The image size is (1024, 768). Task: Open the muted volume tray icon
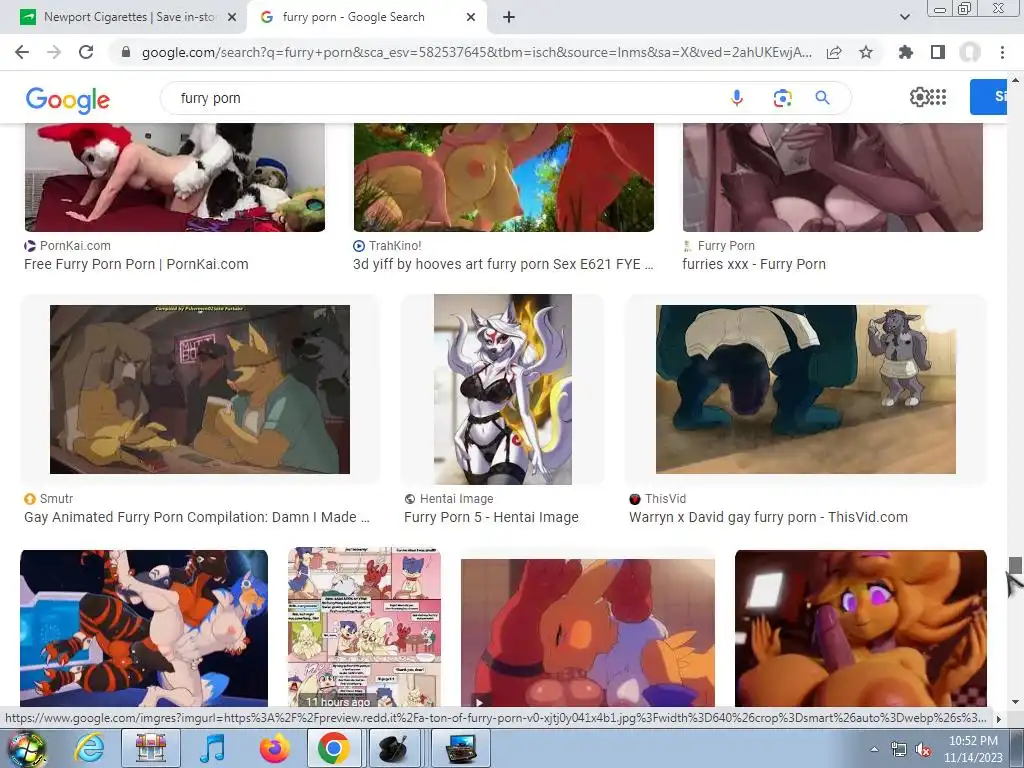(923, 750)
